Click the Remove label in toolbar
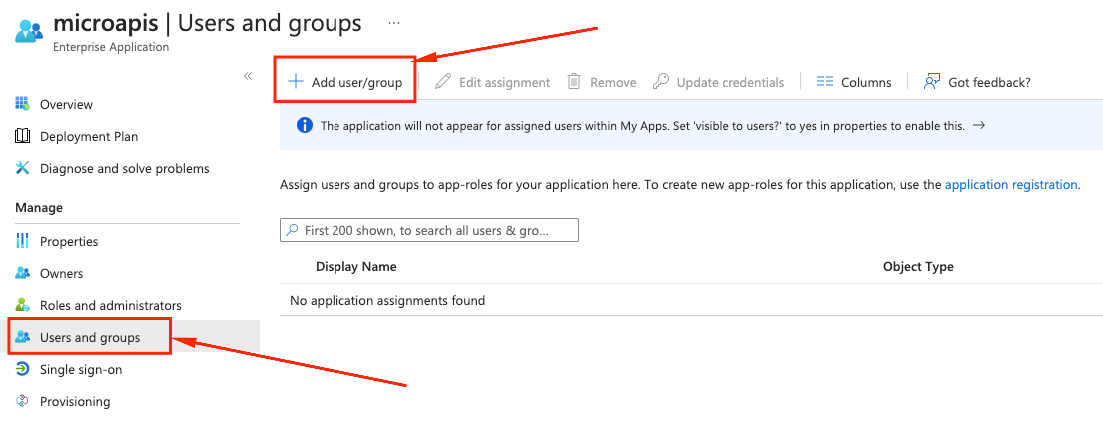The image size is (1103, 422). point(613,82)
